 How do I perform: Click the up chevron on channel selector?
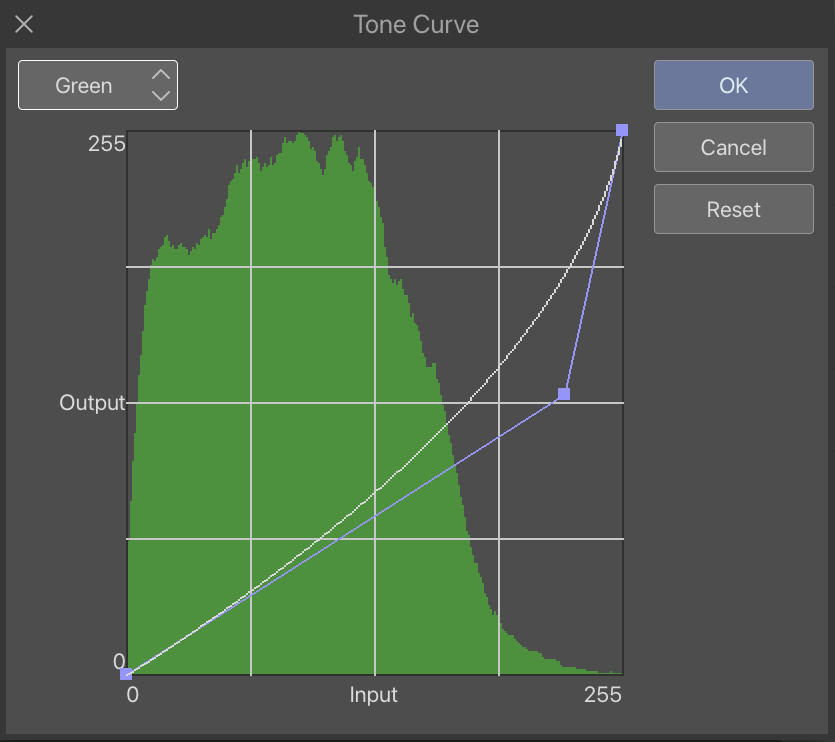(160, 75)
